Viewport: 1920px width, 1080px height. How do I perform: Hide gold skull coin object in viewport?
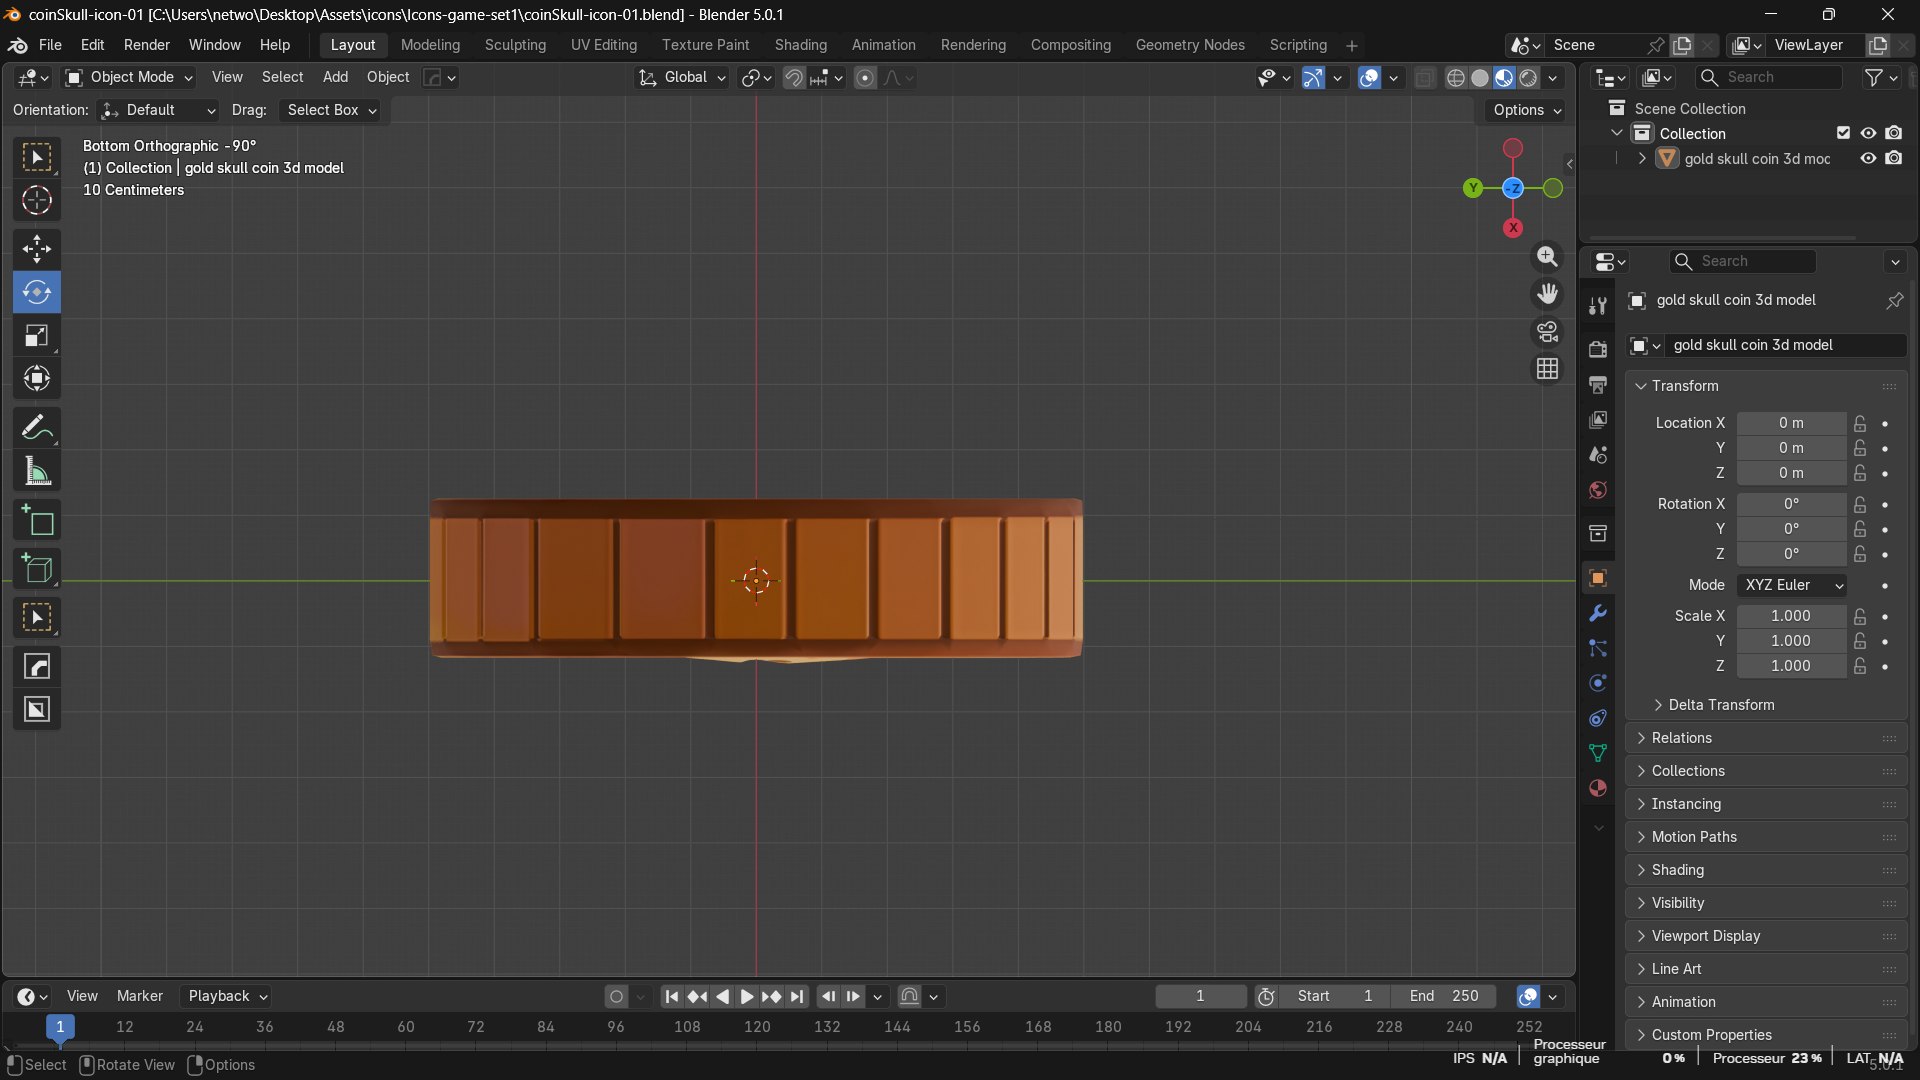click(x=1867, y=158)
